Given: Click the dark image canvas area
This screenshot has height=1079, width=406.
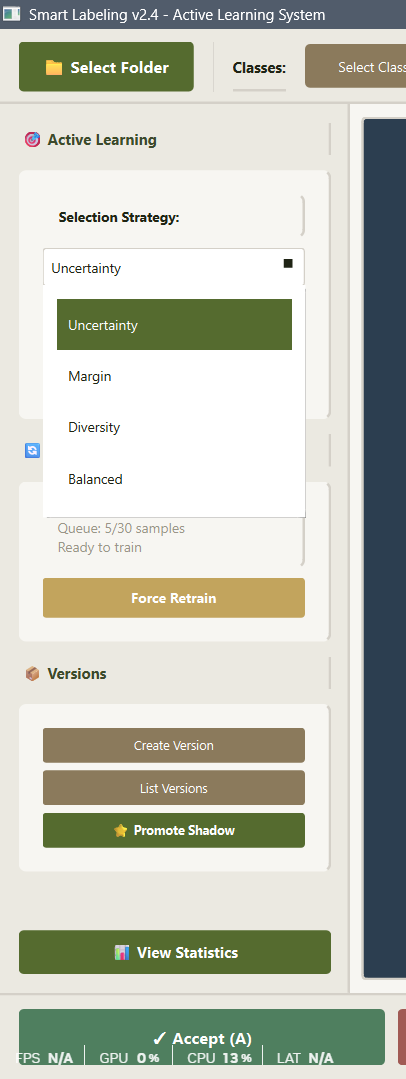Looking at the screenshot, I should 385,548.
